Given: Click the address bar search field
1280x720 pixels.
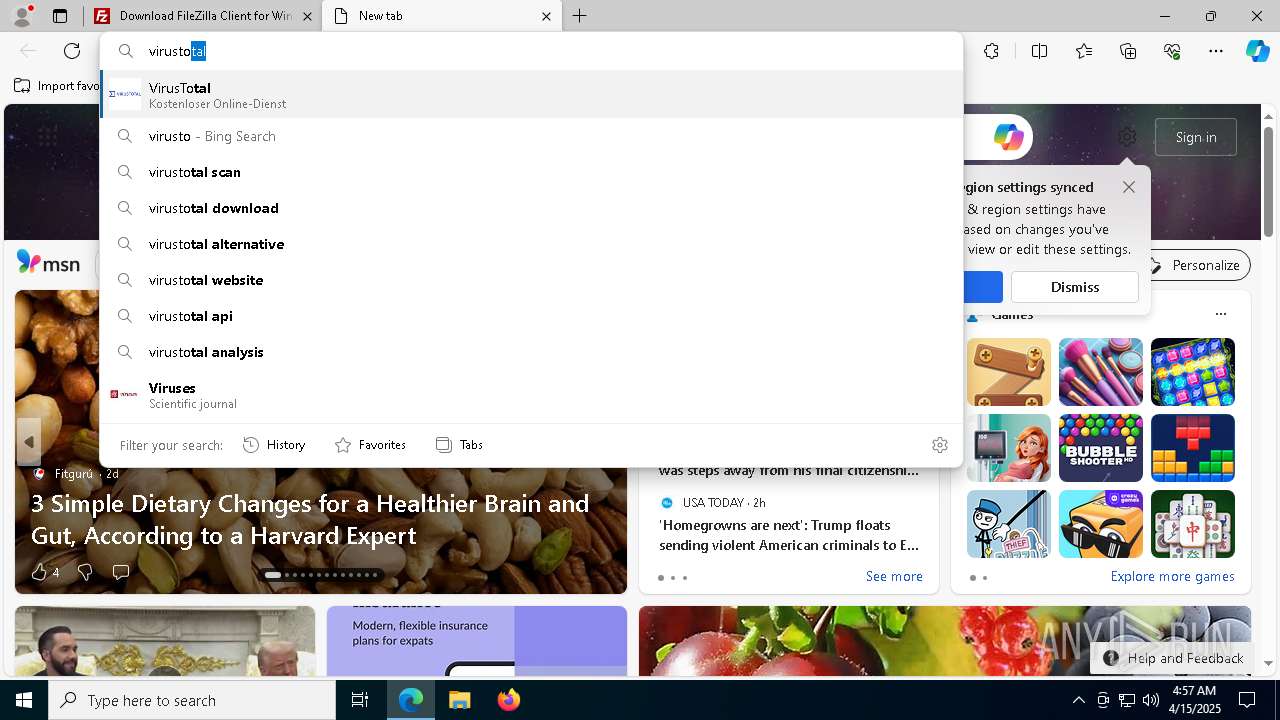Looking at the screenshot, I should [x=530, y=51].
